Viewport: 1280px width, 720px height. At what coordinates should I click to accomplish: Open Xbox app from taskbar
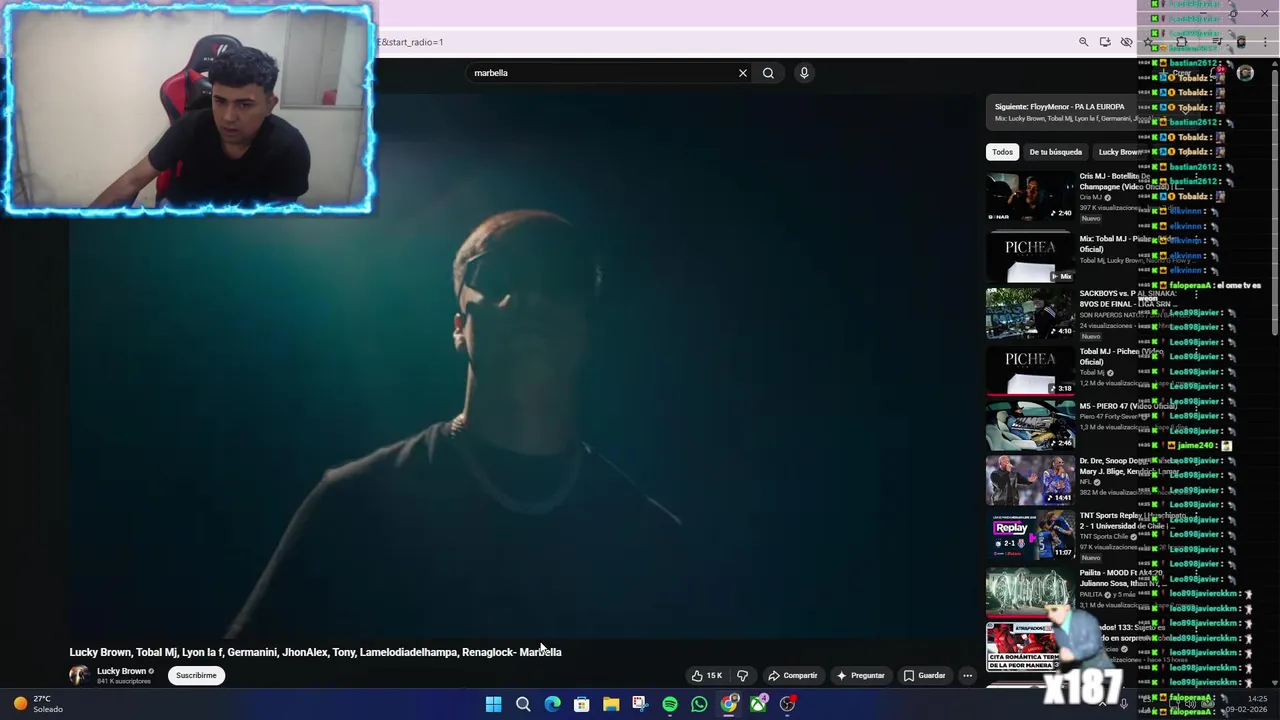click(x=758, y=704)
